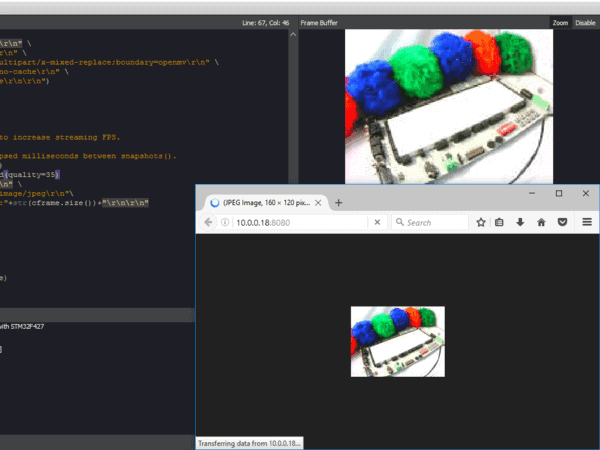Click the 10.0.0.18:8080 address field

pyautogui.click(x=300, y=222)
